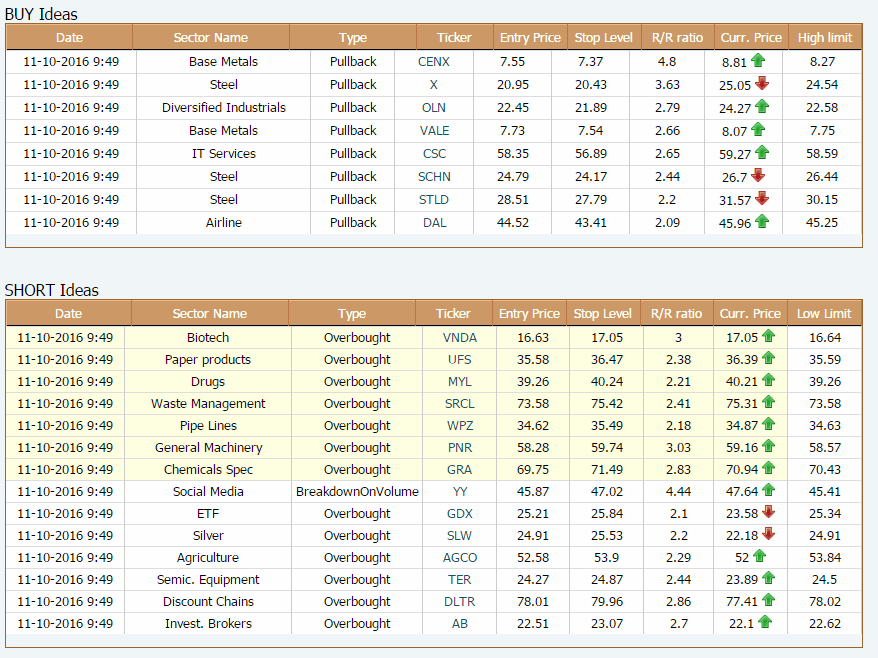Select R/R ratio 4.44 in YY row
The width and height of the screenshot is (878, 658).
tap(678, 492)
